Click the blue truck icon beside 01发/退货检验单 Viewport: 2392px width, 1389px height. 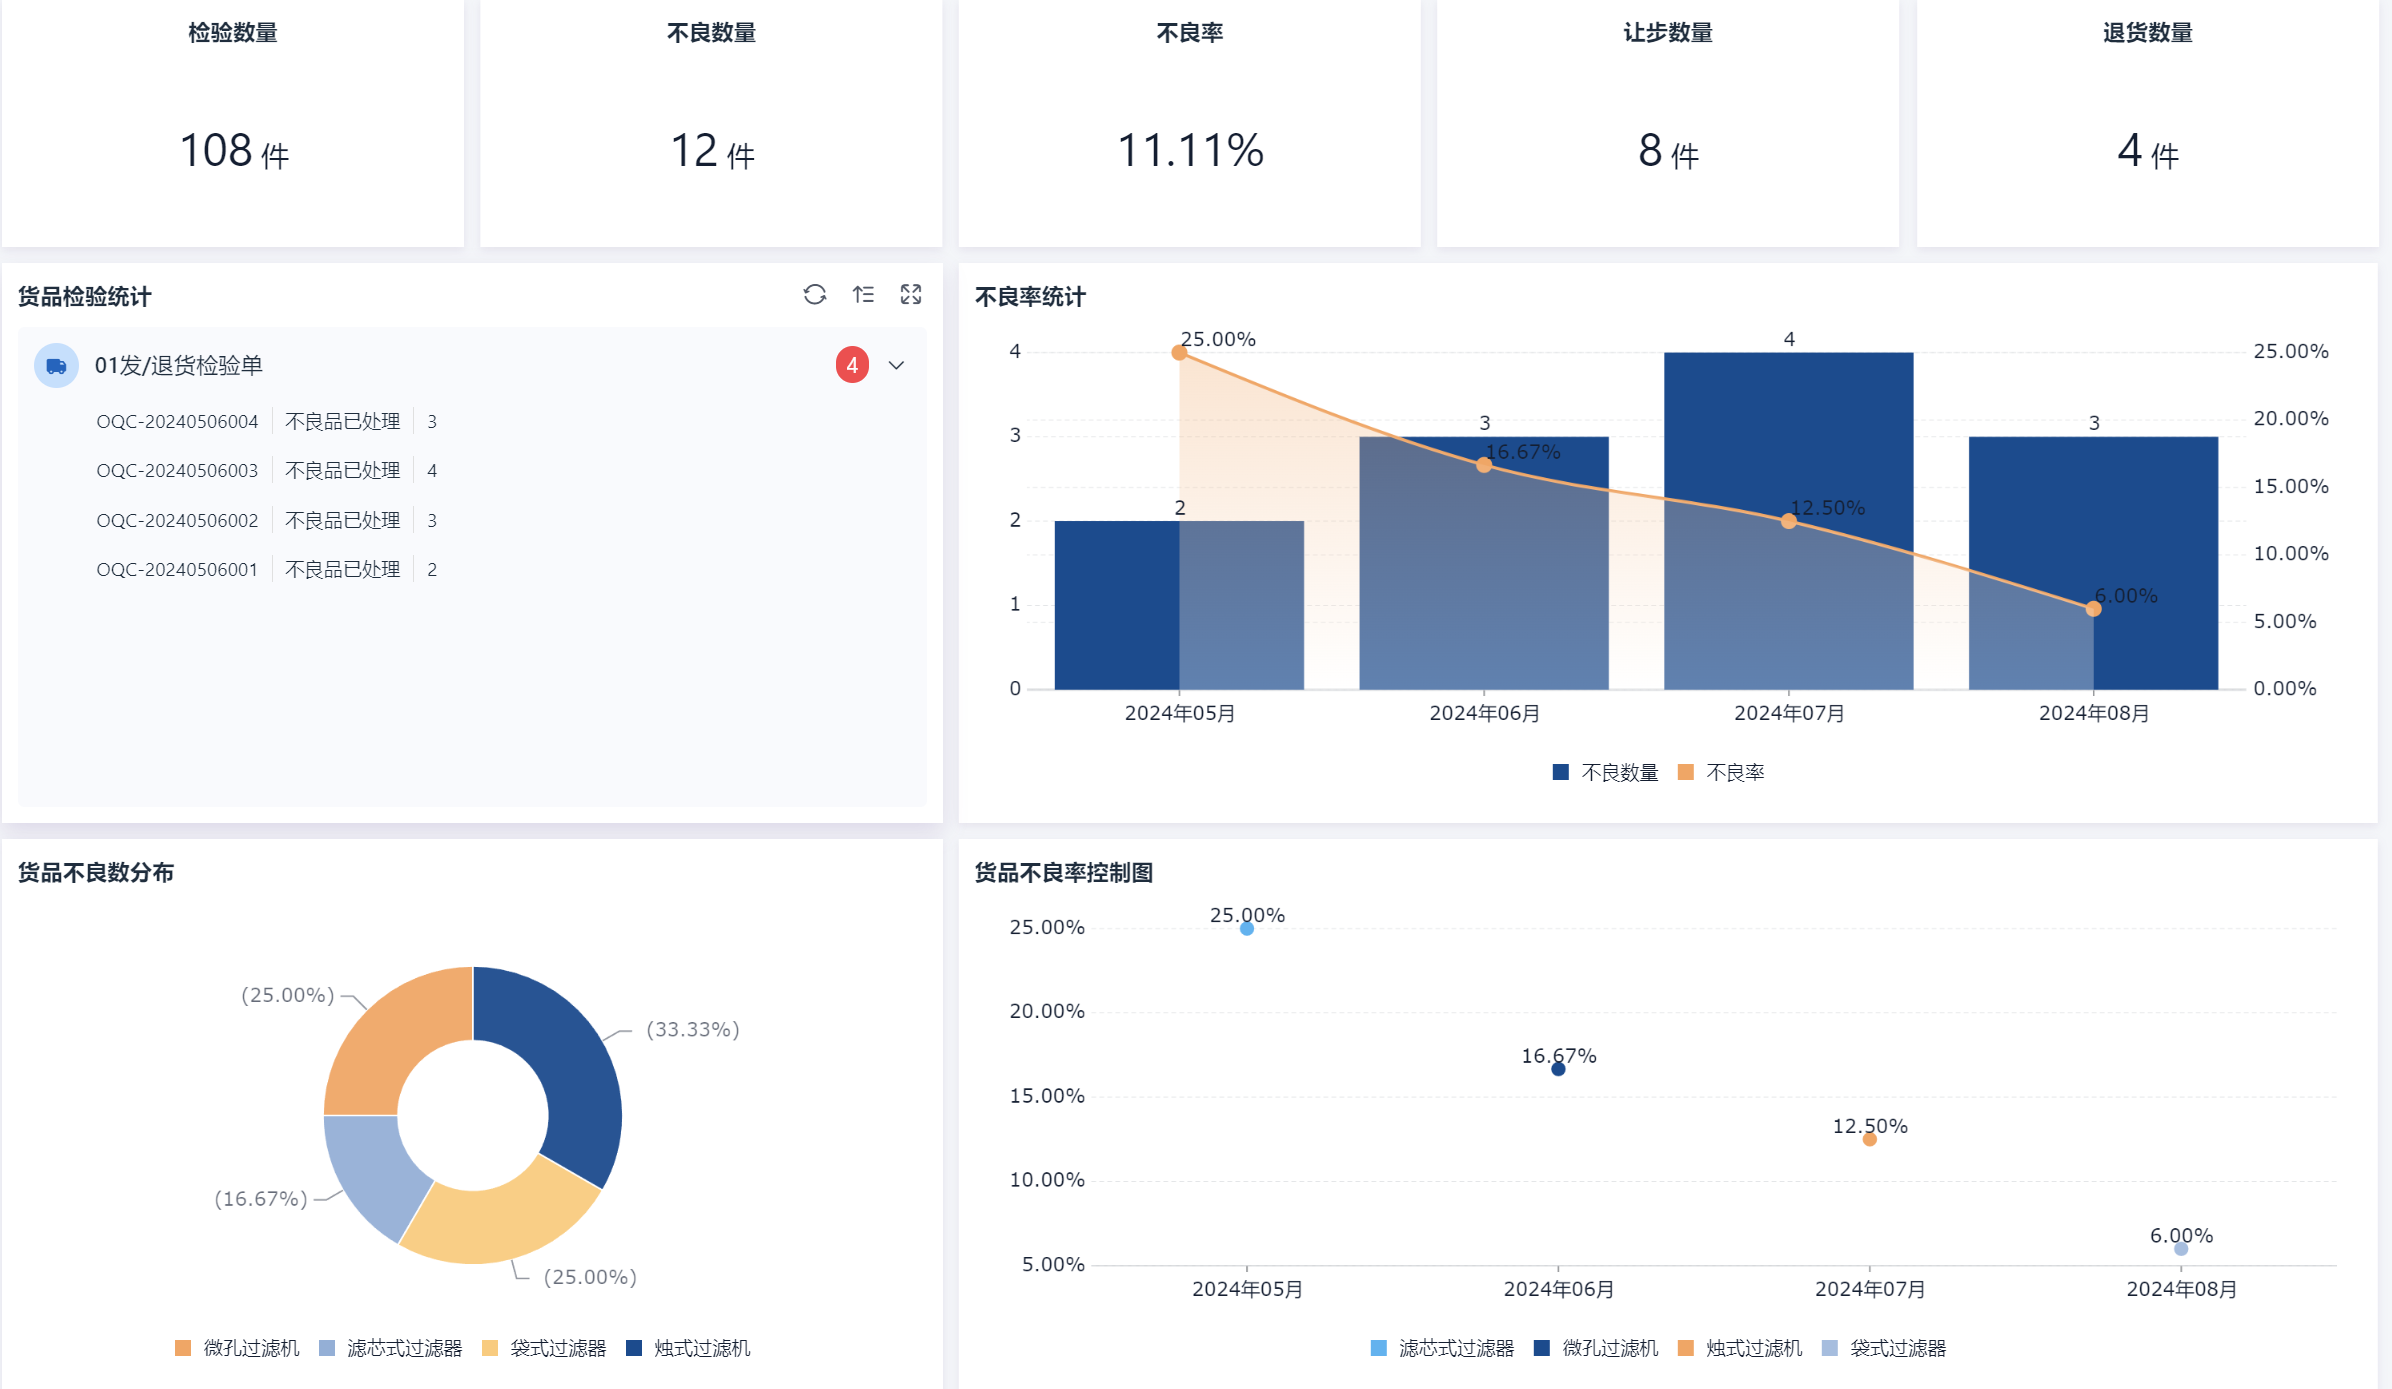(56, 366)
